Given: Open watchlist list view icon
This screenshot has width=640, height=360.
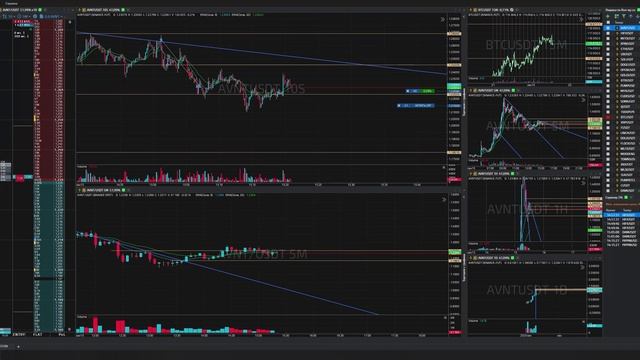Looking at the screenshot, I should (617, 16).
